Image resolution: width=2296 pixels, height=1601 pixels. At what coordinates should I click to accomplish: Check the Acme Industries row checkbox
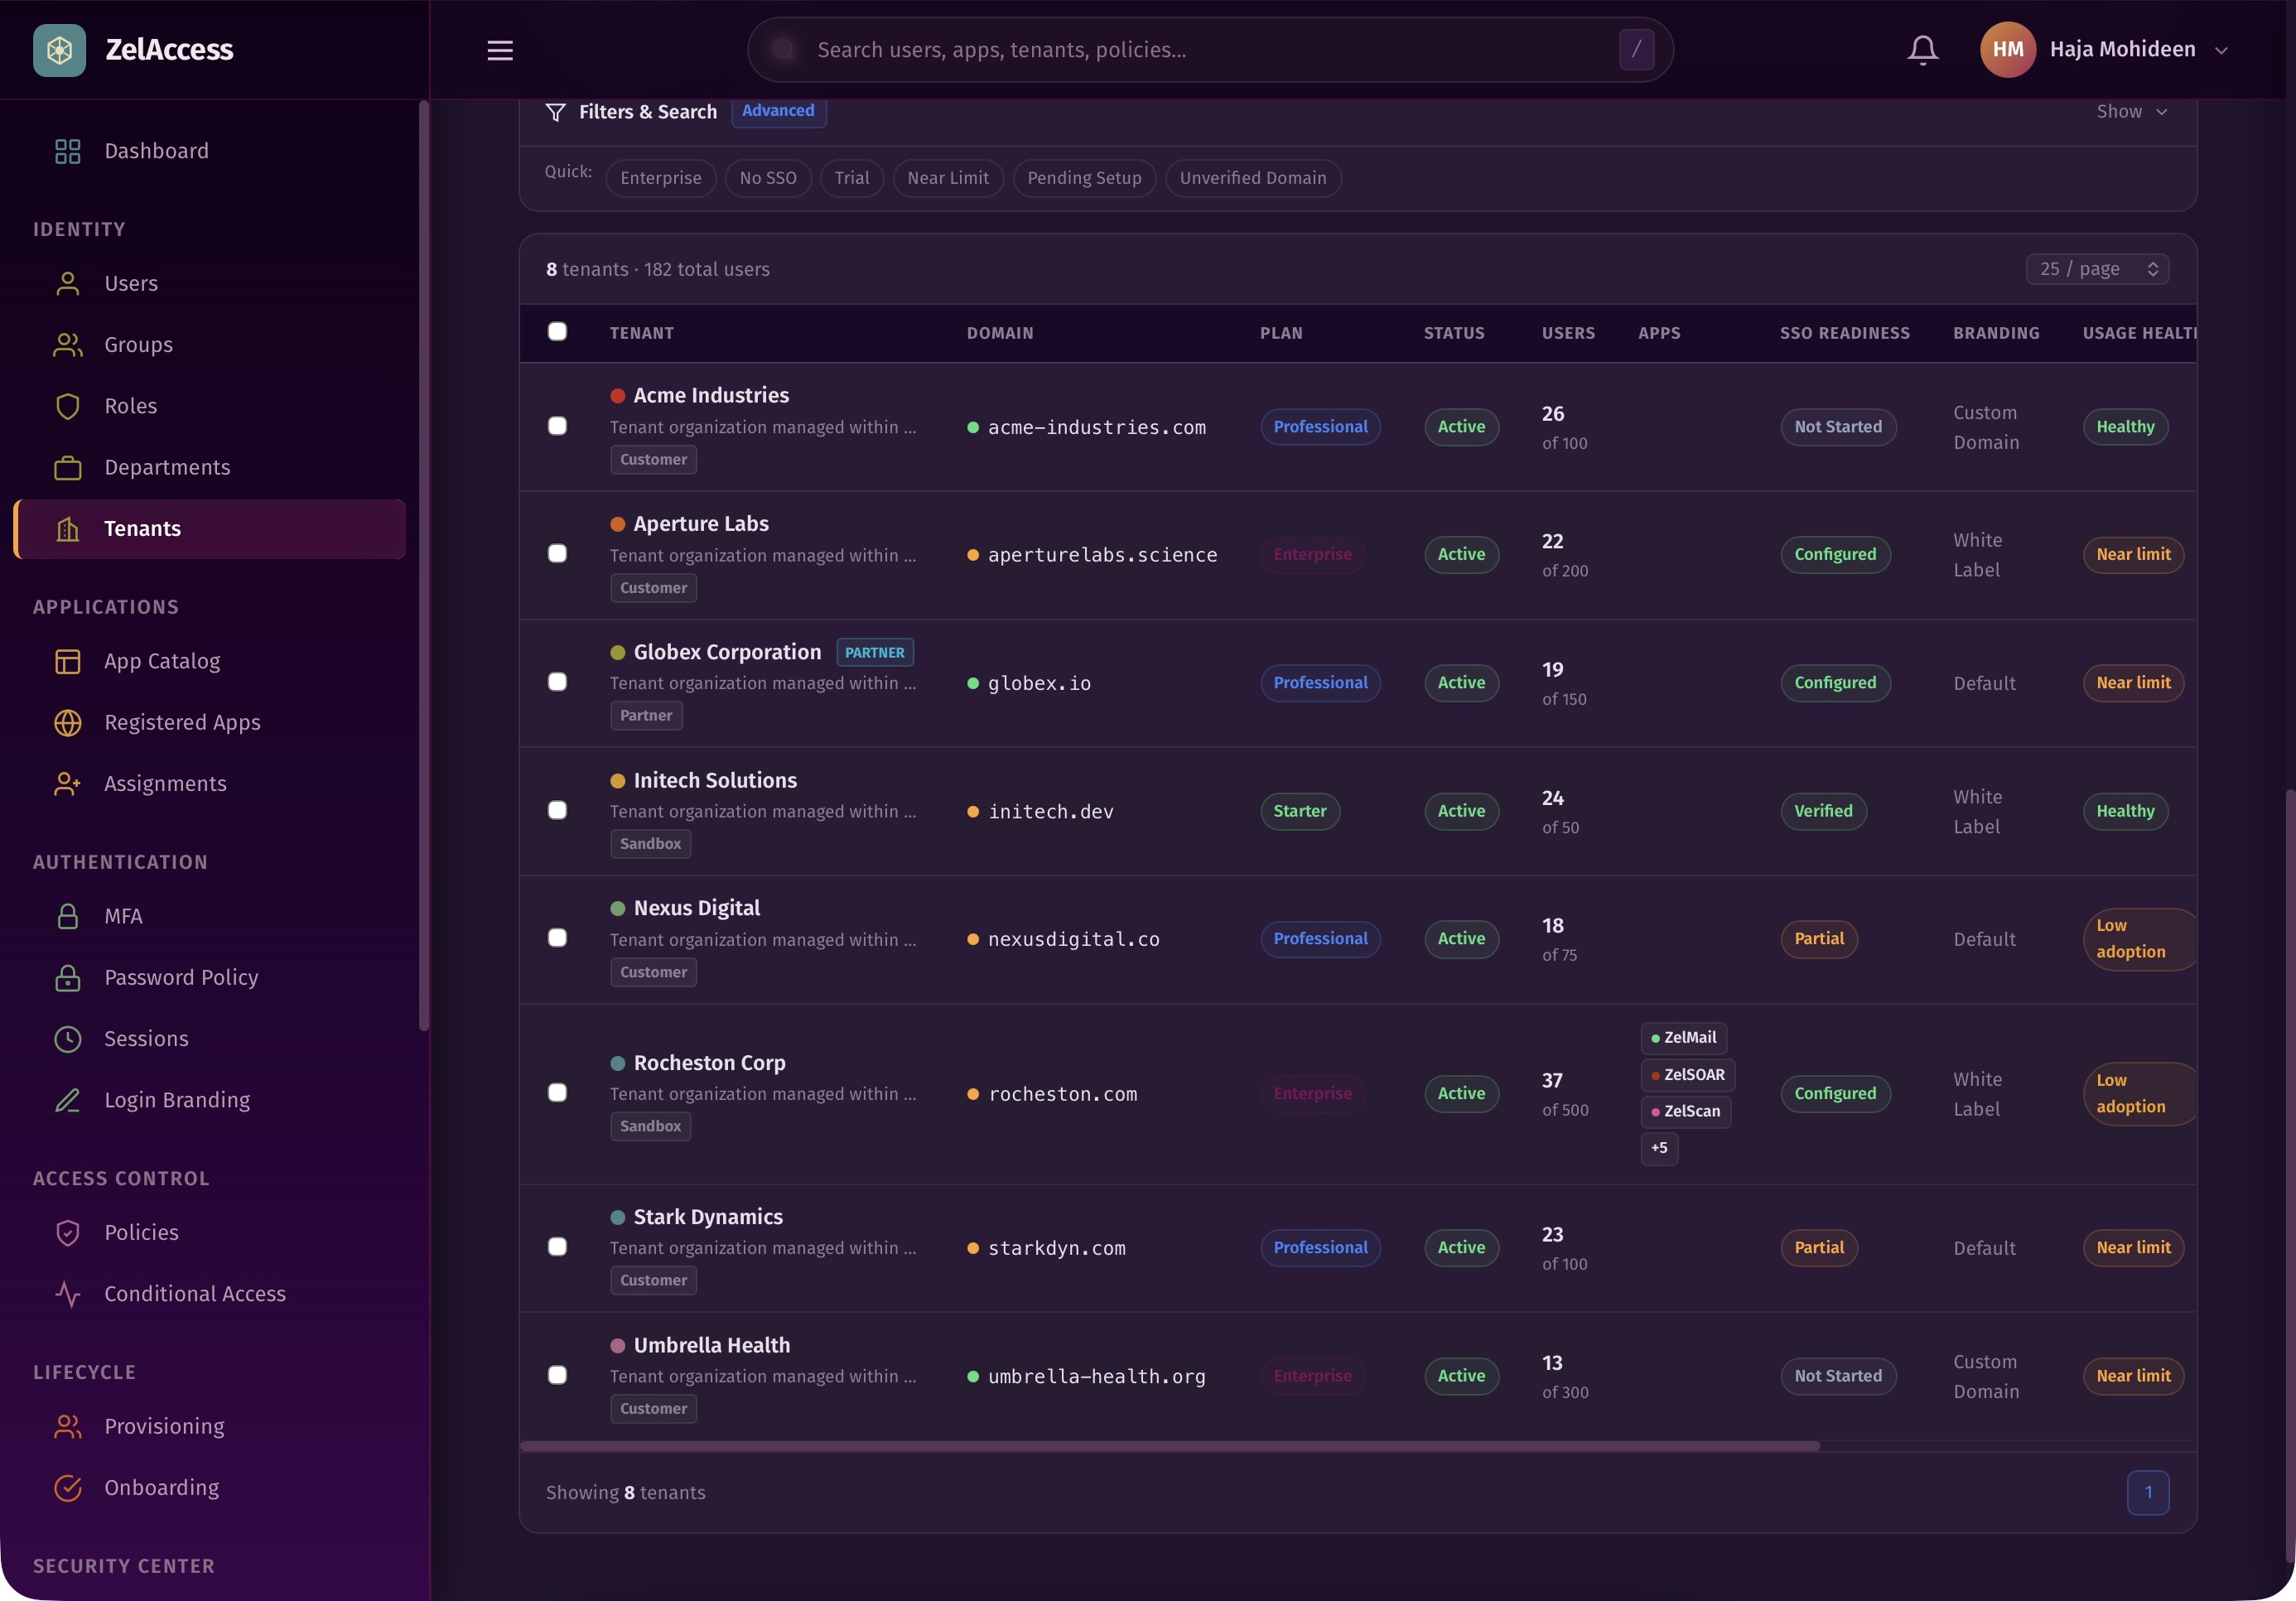[x=558, y=425]
